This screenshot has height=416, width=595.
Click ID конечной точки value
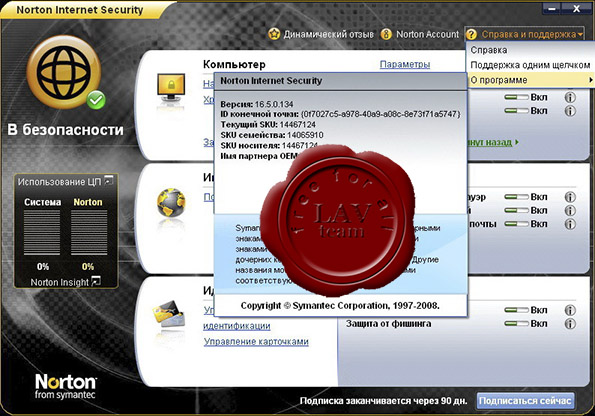tap(381, 114)
